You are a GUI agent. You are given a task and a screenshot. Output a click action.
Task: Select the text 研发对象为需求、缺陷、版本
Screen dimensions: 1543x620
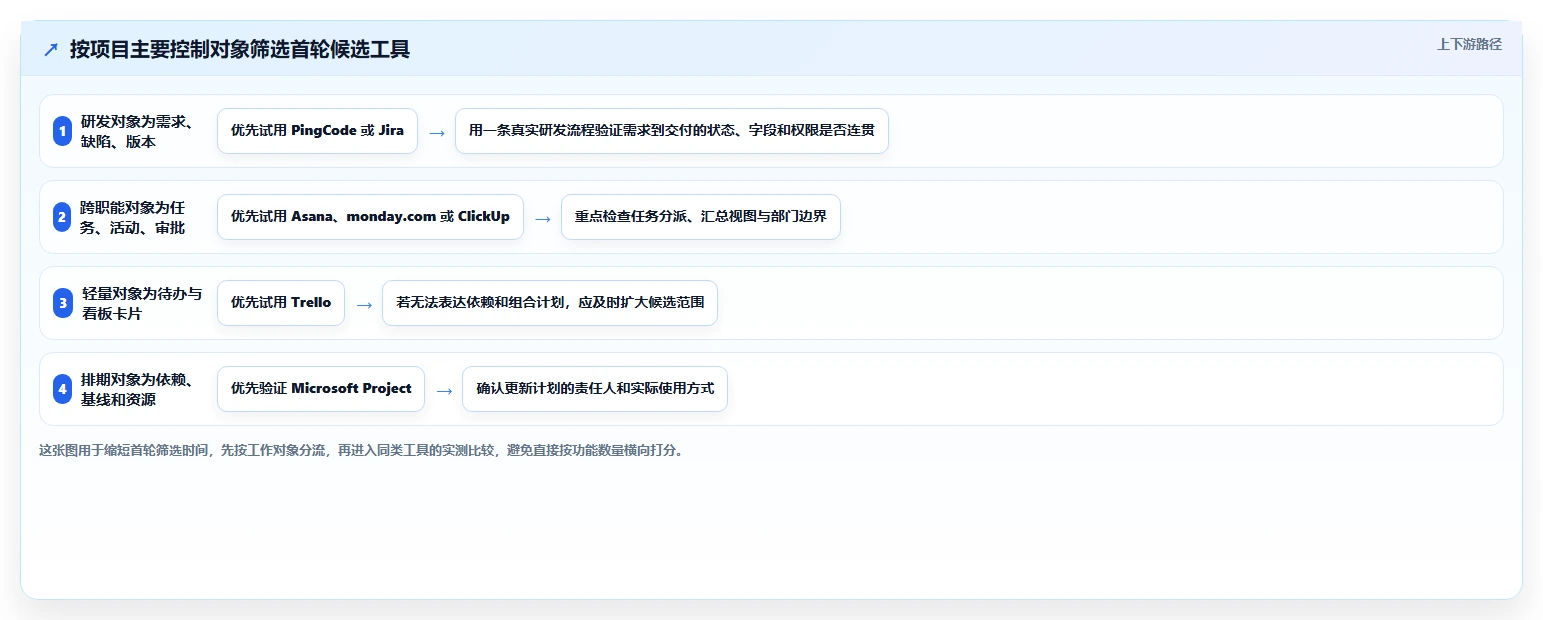pyautogui.click(x=137, y=131)
